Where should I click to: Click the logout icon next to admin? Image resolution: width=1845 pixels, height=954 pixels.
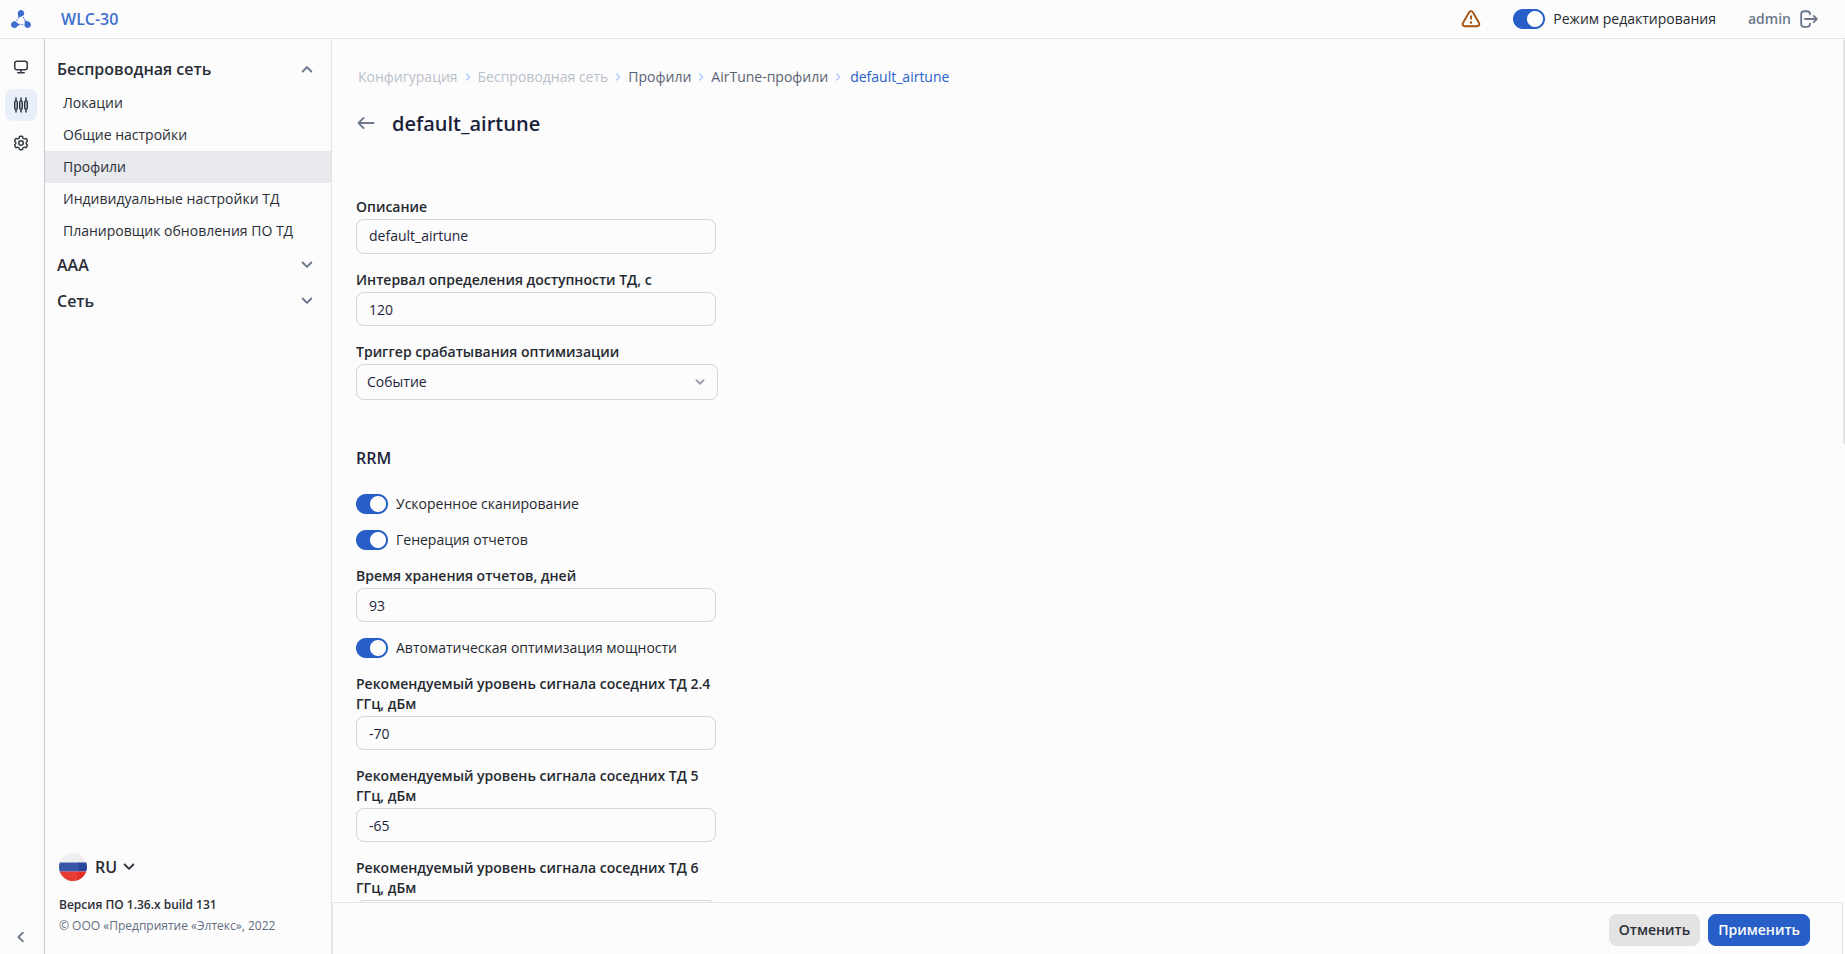click(1808, 19)
